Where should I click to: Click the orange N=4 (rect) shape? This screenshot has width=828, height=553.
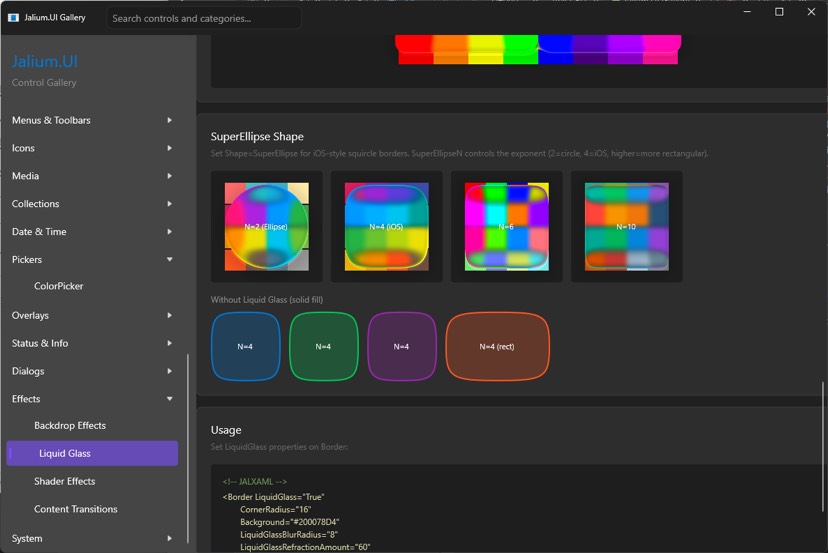(497, 346)
